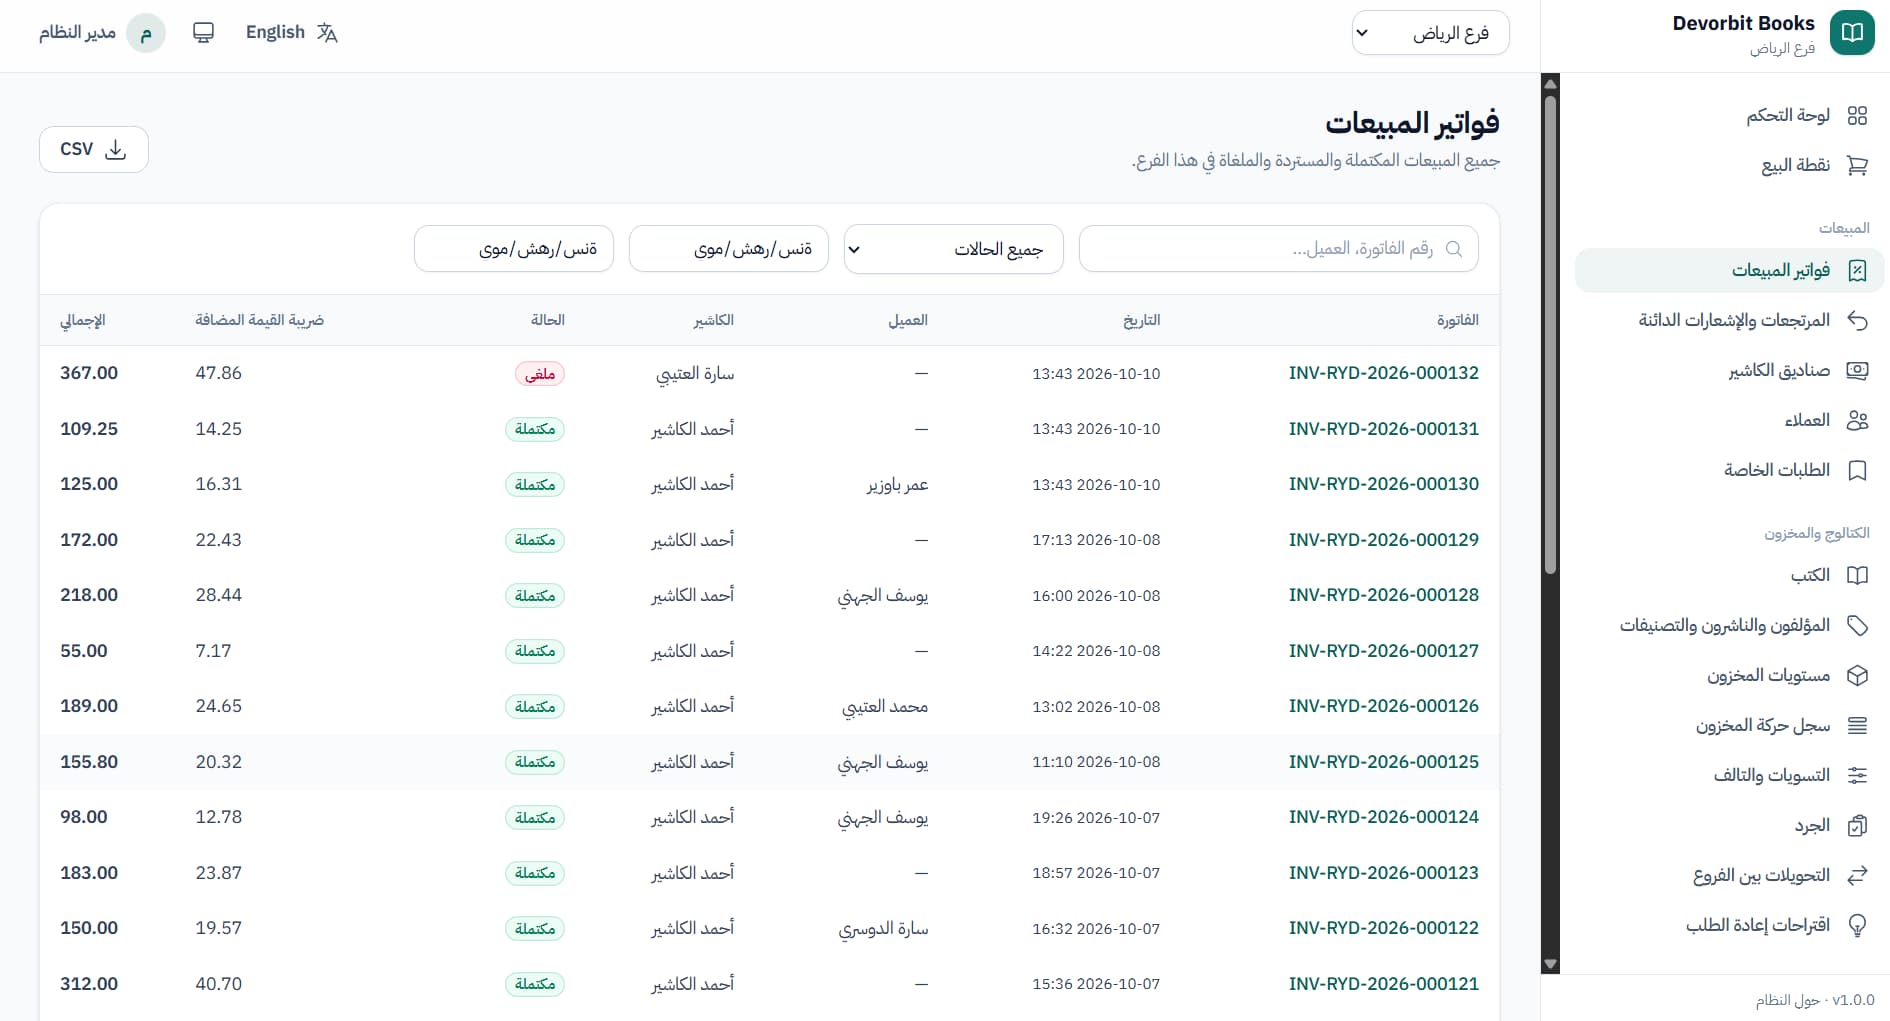This screenshot has height=1021, width=1890.
Task: Click the Devorbit Books logo icon
Action: pos(1852,33)
